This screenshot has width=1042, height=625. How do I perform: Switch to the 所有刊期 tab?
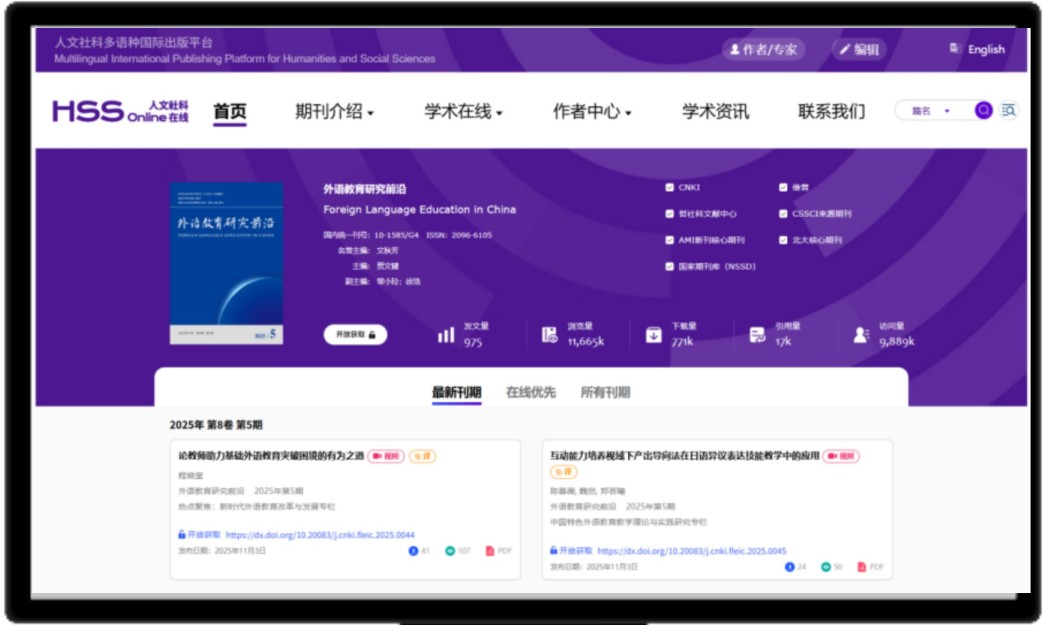click(x=605, y=392)
